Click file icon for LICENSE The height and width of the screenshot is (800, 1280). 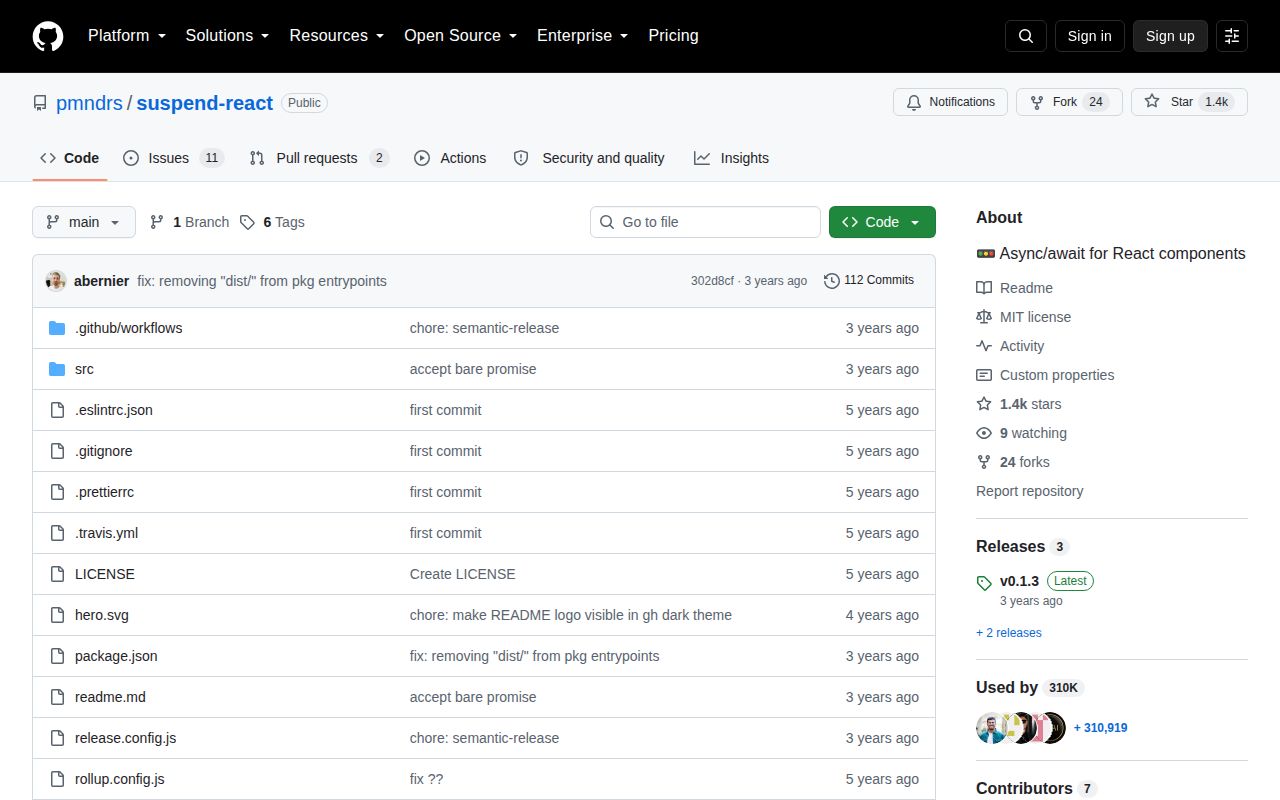(x=57, y=574)
